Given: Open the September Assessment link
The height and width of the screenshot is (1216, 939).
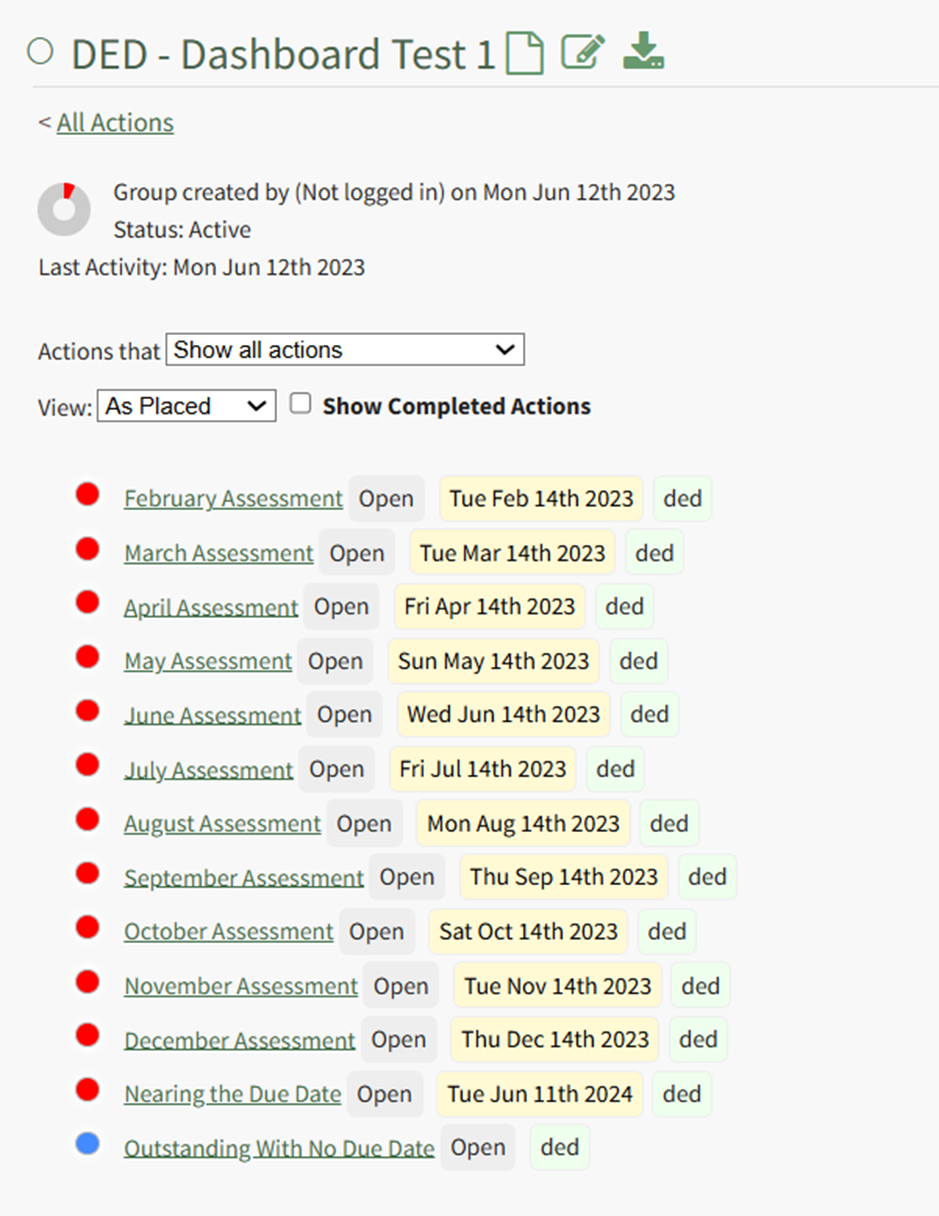Looking at the screenshot, I should [244, 878].
